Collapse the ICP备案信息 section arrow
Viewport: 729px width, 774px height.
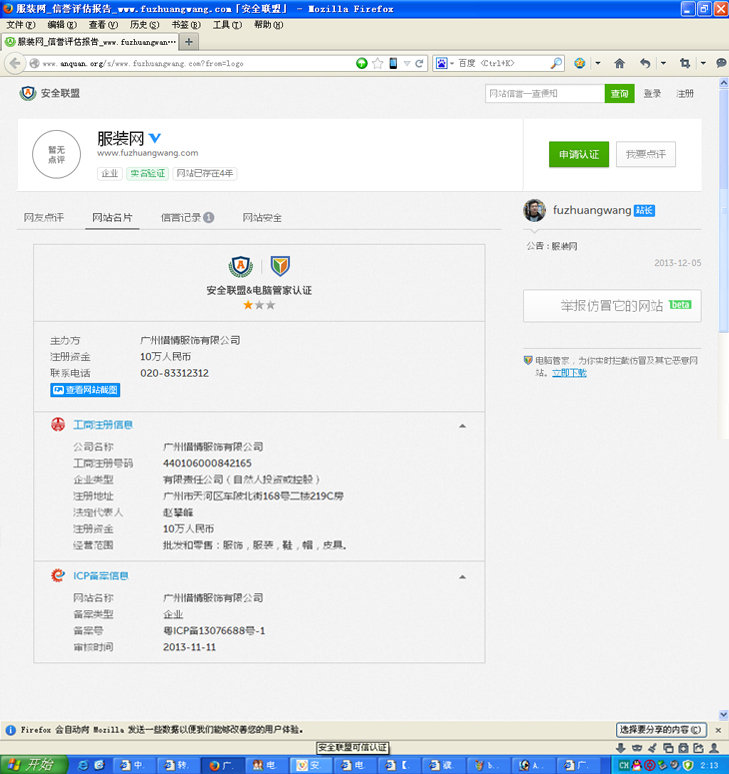[x=462, y=577]
